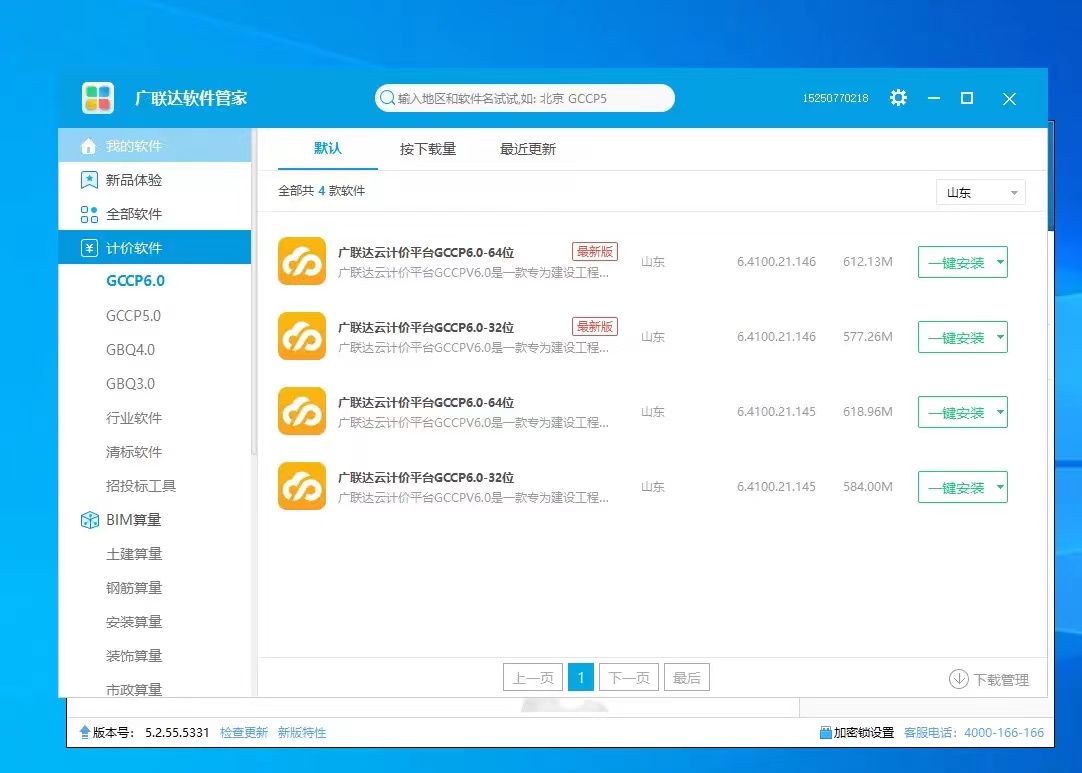Screen dimensions: 1082x773
Task: Click the cube icon beside BIM算量
Action: 90,520
